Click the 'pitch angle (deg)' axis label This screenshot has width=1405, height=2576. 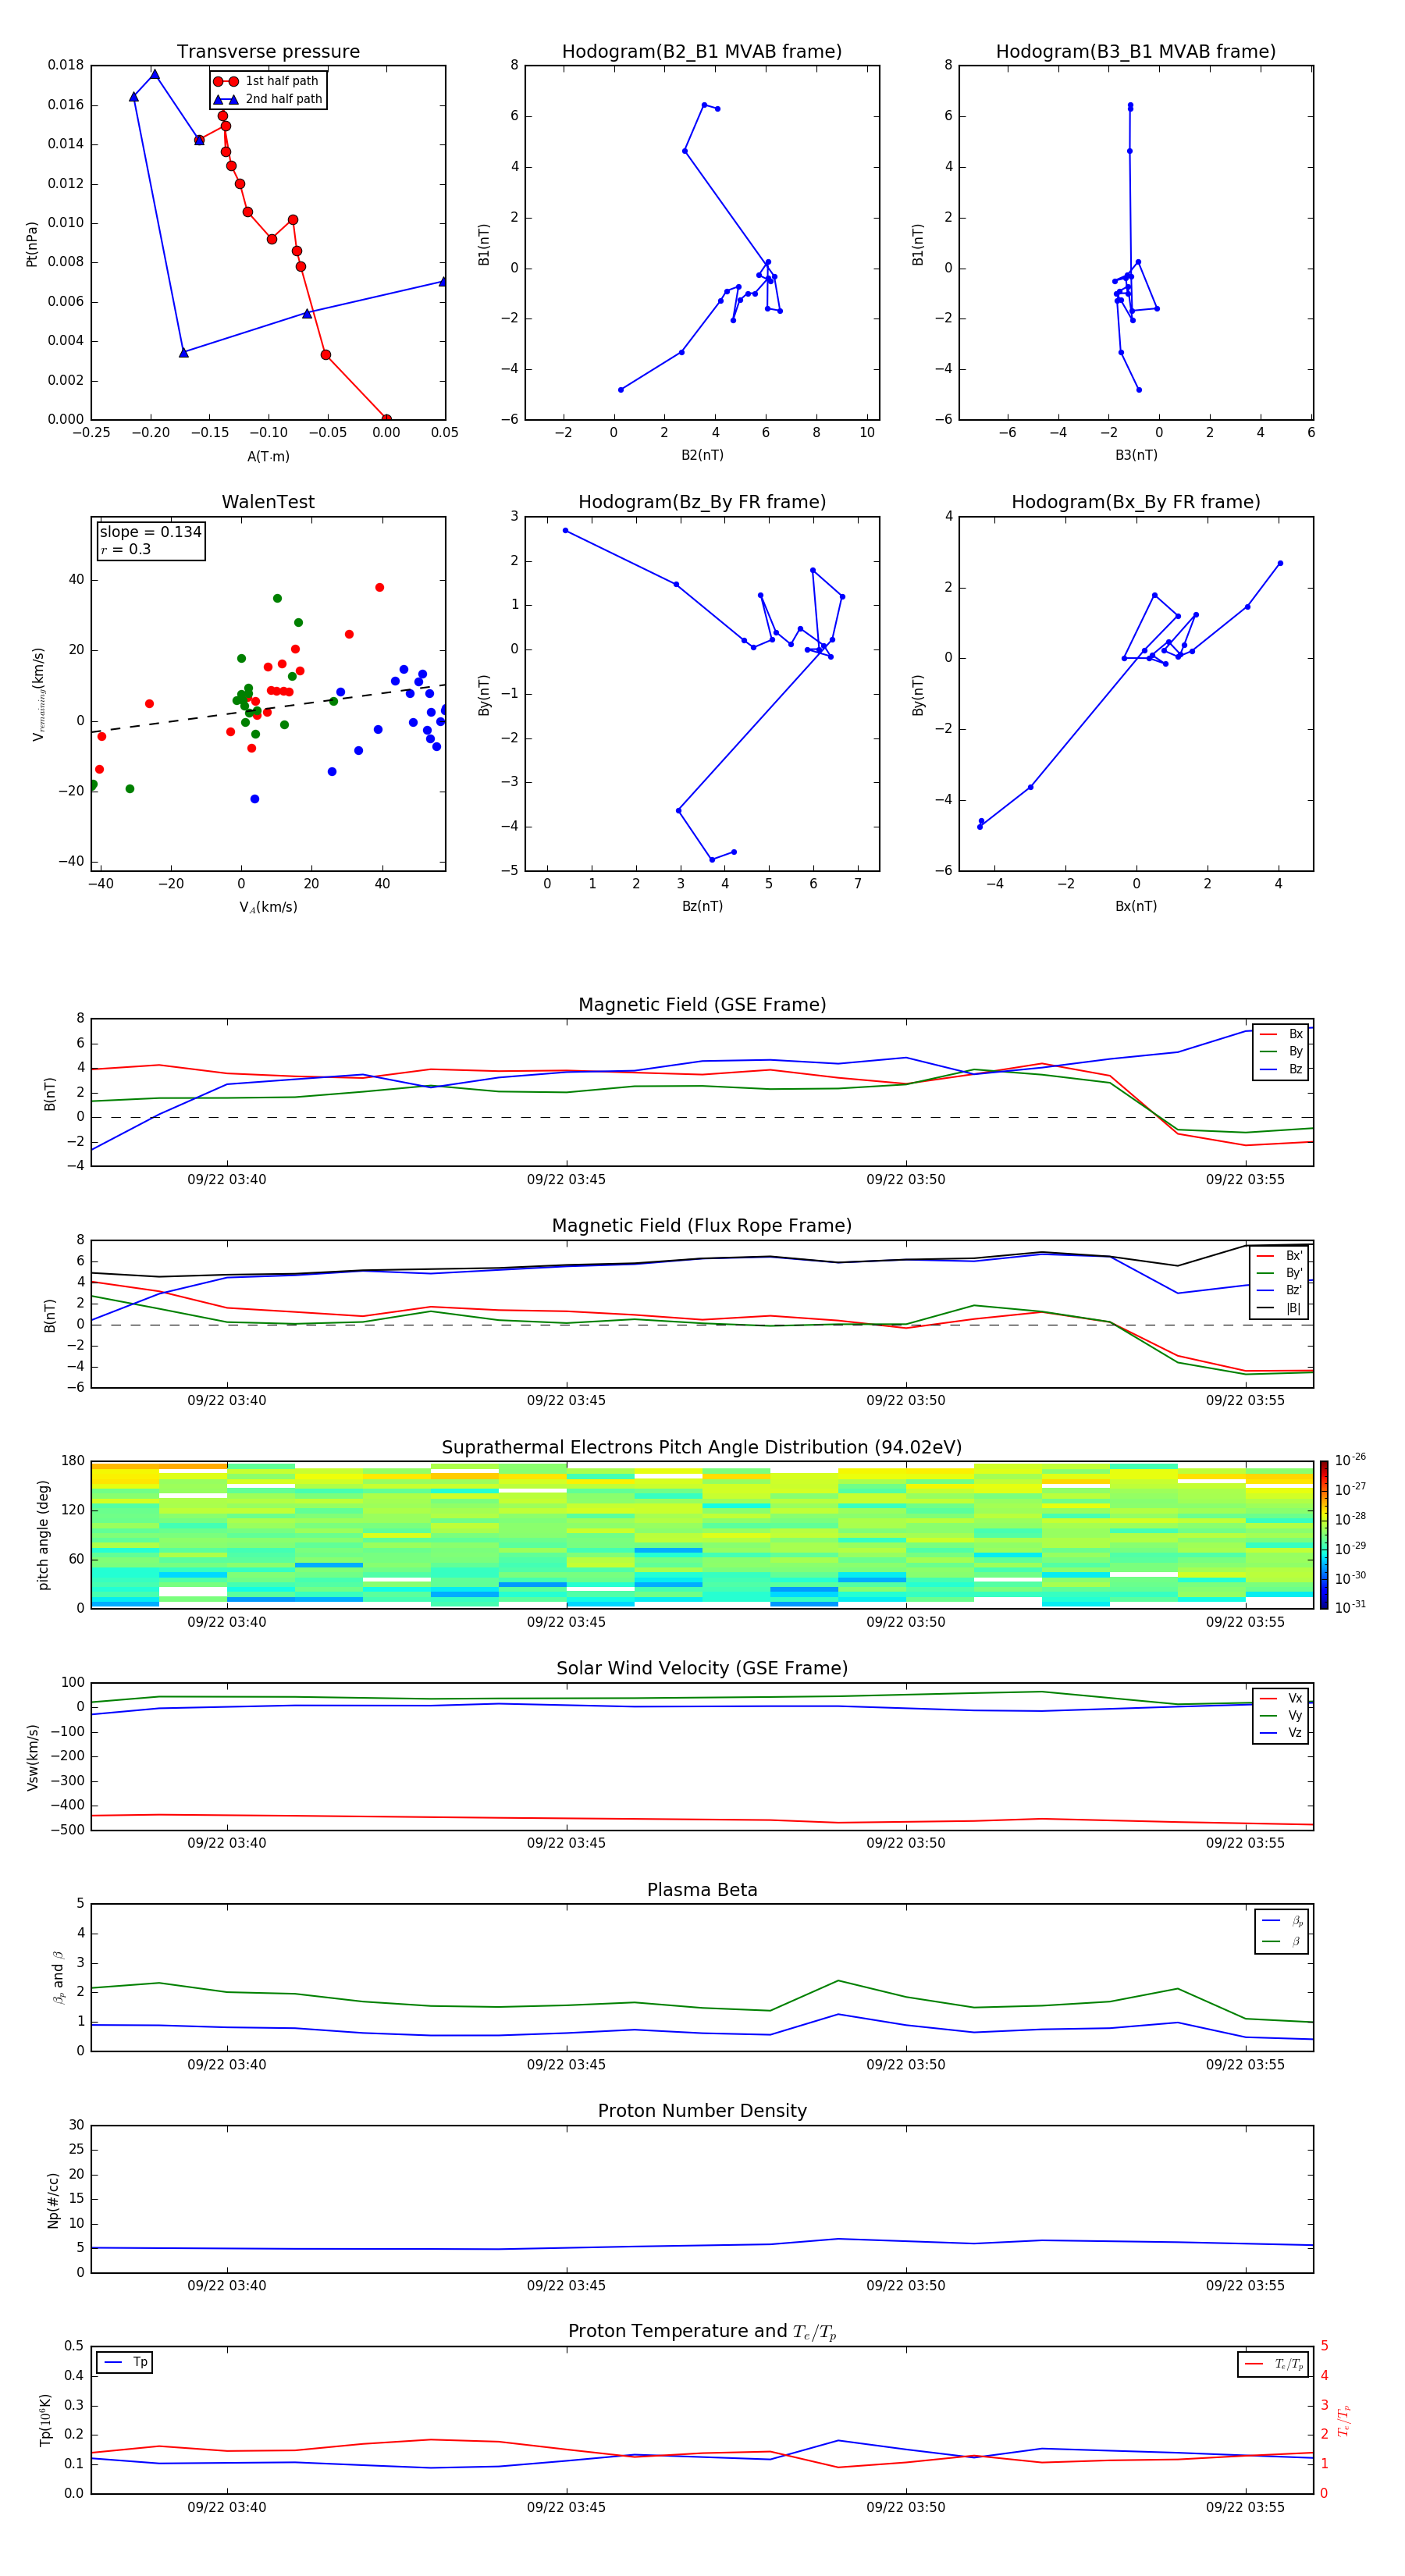pyautogui.click(x=43, y=1535)
